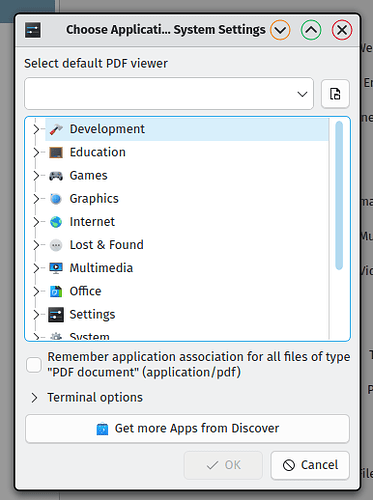The height and width of the screenshot is (500, 373).
Task: Select the Settings row text
Action: pos(92,315)
